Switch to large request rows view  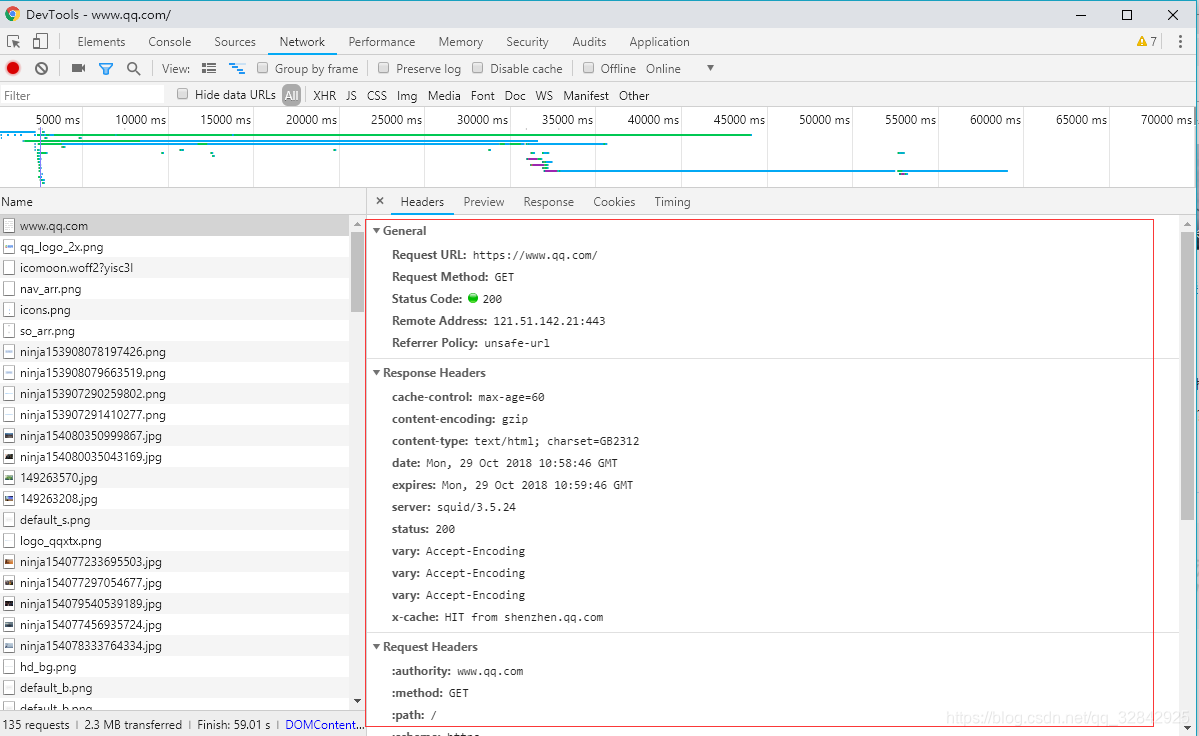coord(209,69)
